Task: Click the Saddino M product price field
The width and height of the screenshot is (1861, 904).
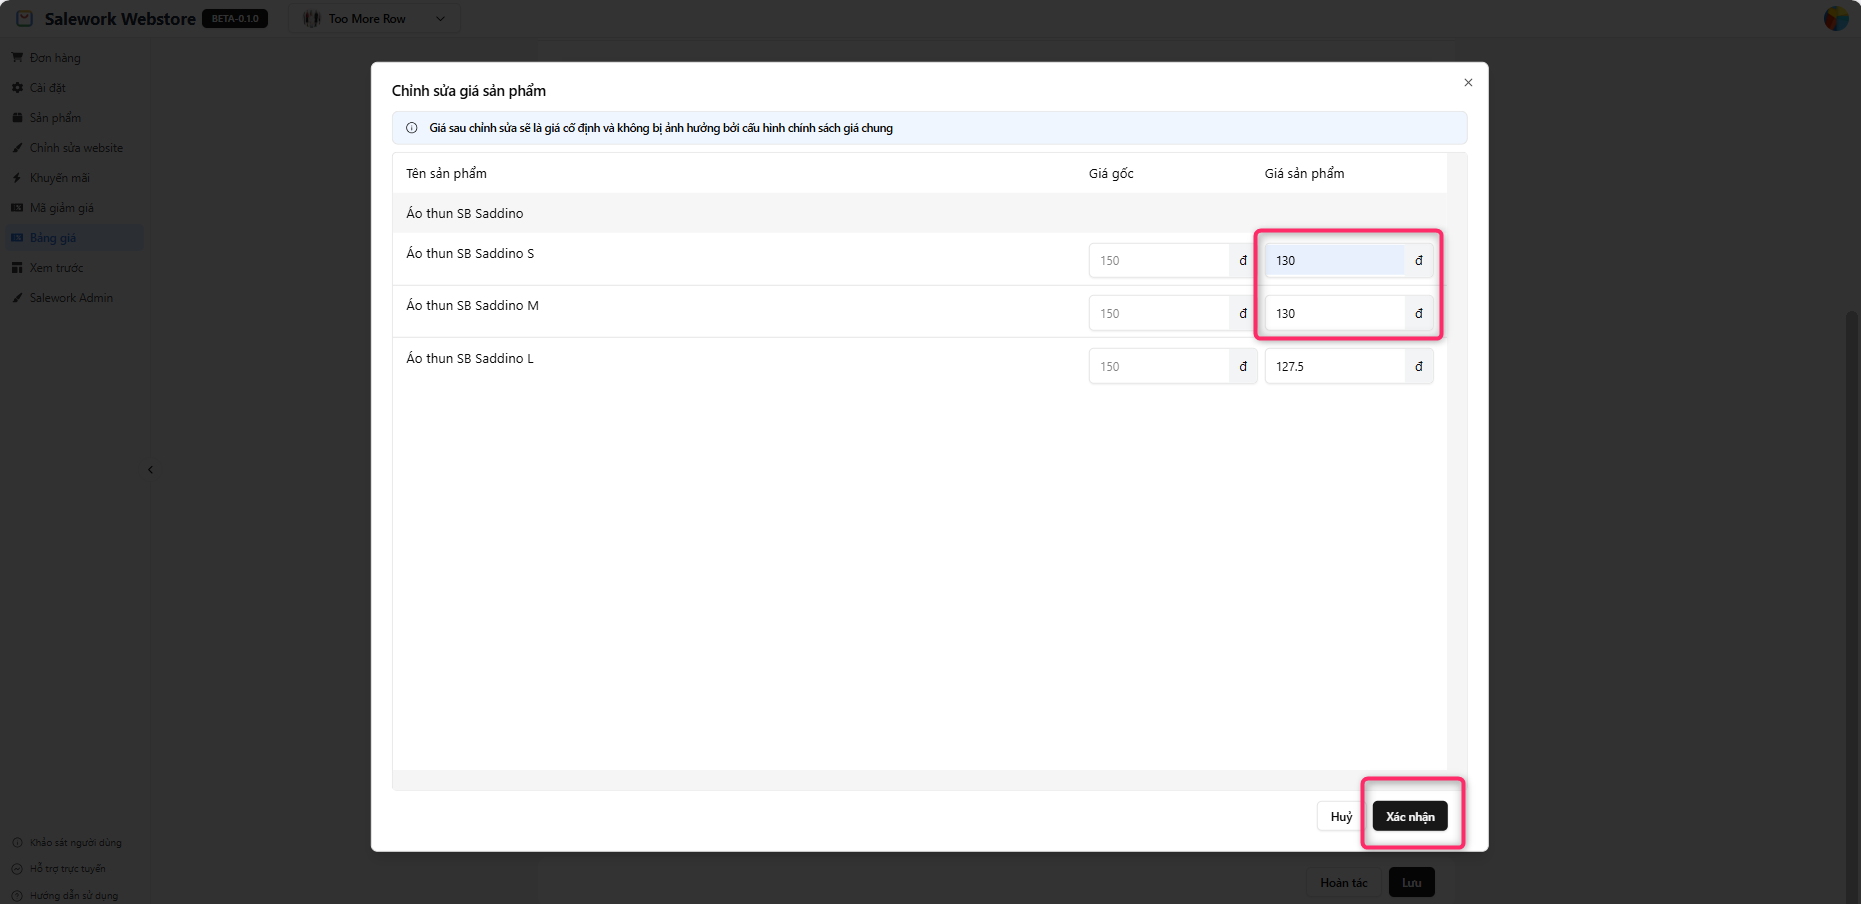Action: (x=1334, y=314)
